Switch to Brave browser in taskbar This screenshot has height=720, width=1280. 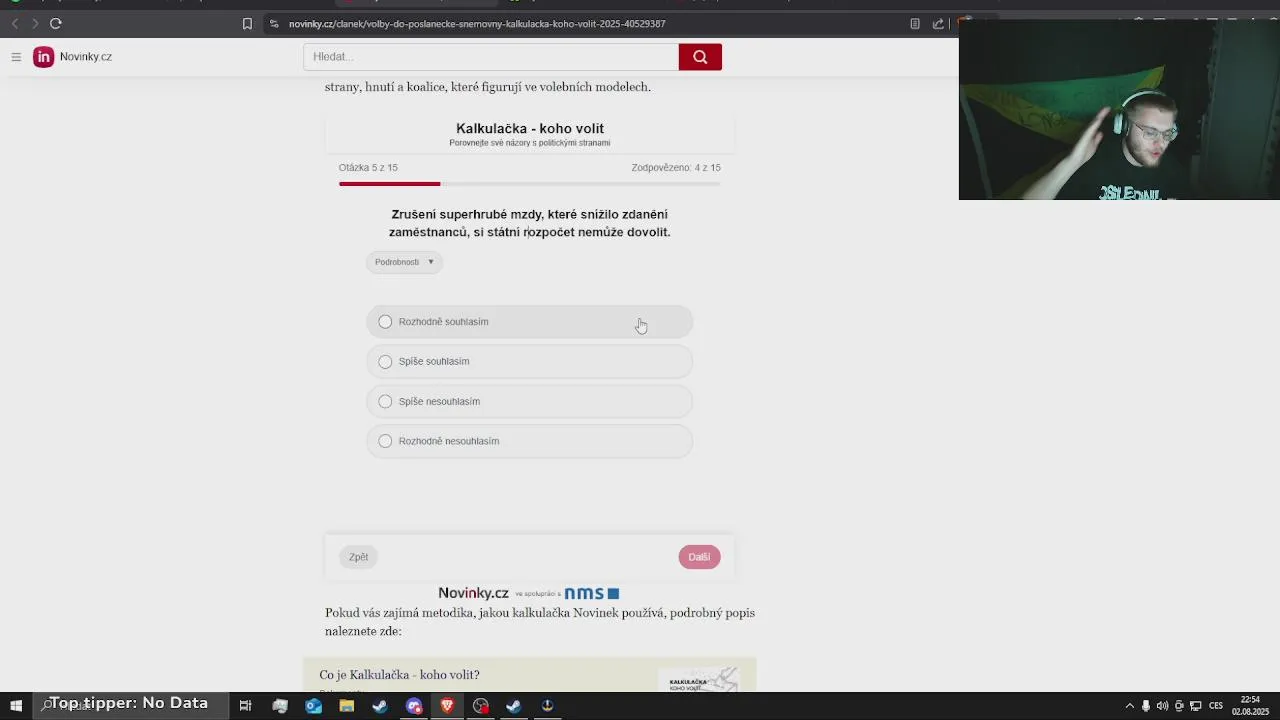(447, 706)
